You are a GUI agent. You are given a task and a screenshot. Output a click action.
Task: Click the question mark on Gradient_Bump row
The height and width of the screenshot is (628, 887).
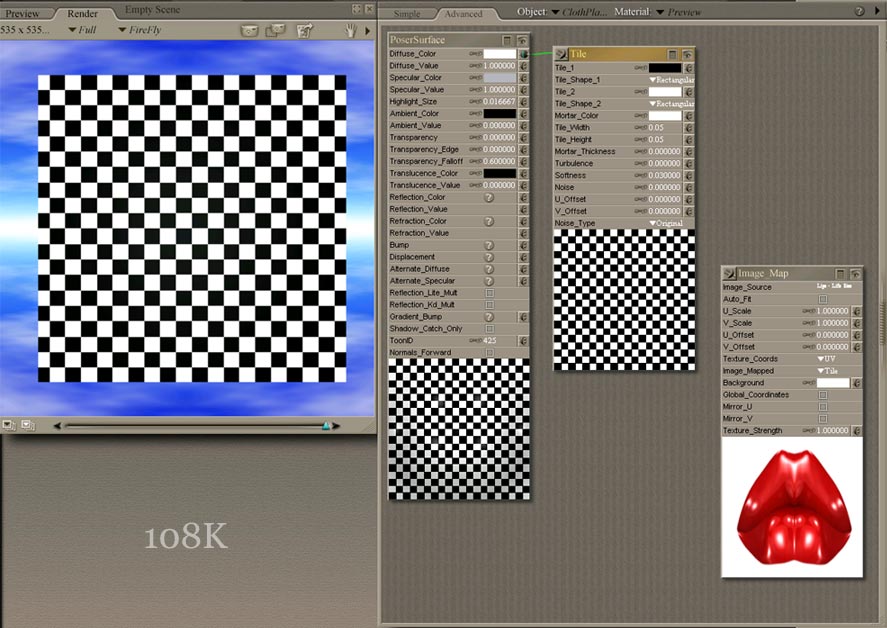coord(489,317)
